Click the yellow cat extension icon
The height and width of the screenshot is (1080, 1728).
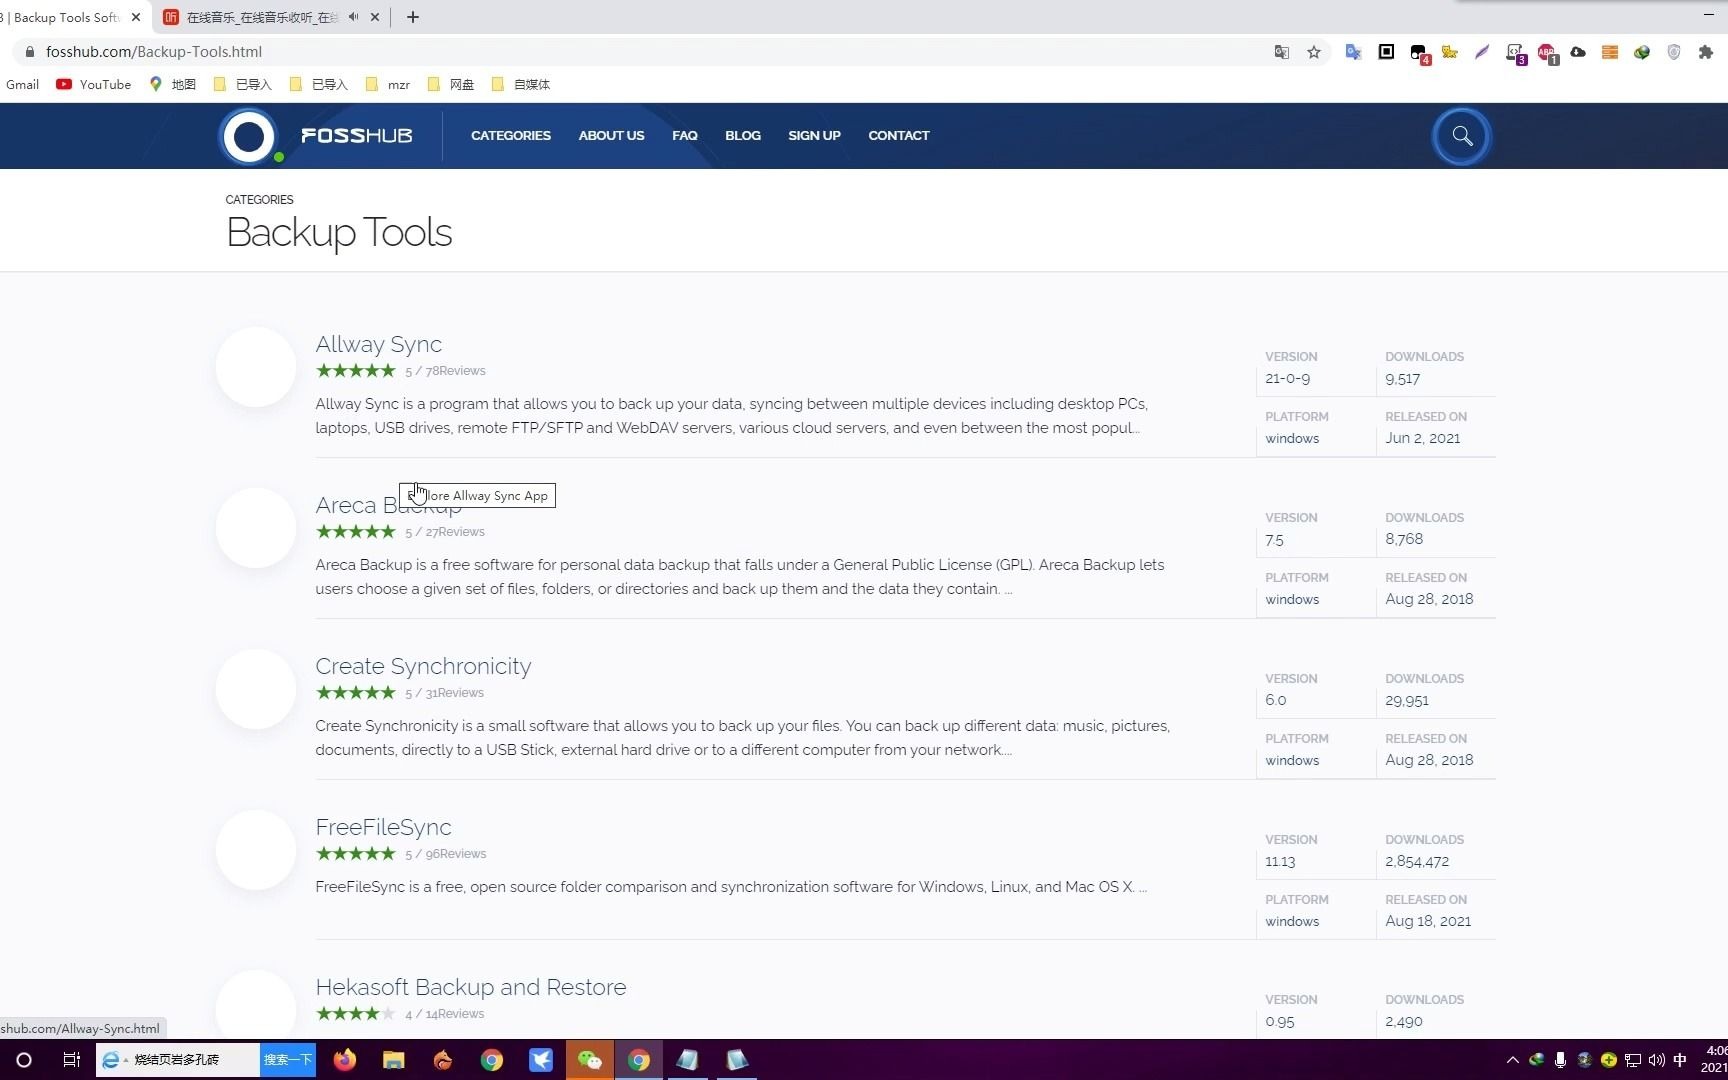pos(1450,52)
